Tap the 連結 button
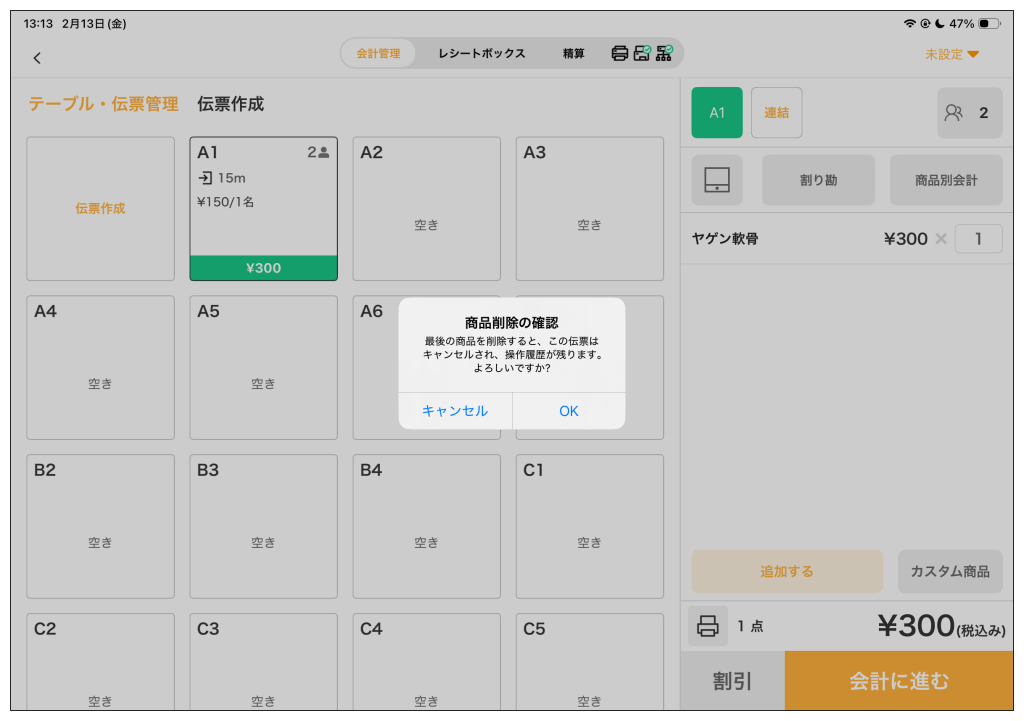Screen dimensions: 1024x721 click(x=776, y=113)
